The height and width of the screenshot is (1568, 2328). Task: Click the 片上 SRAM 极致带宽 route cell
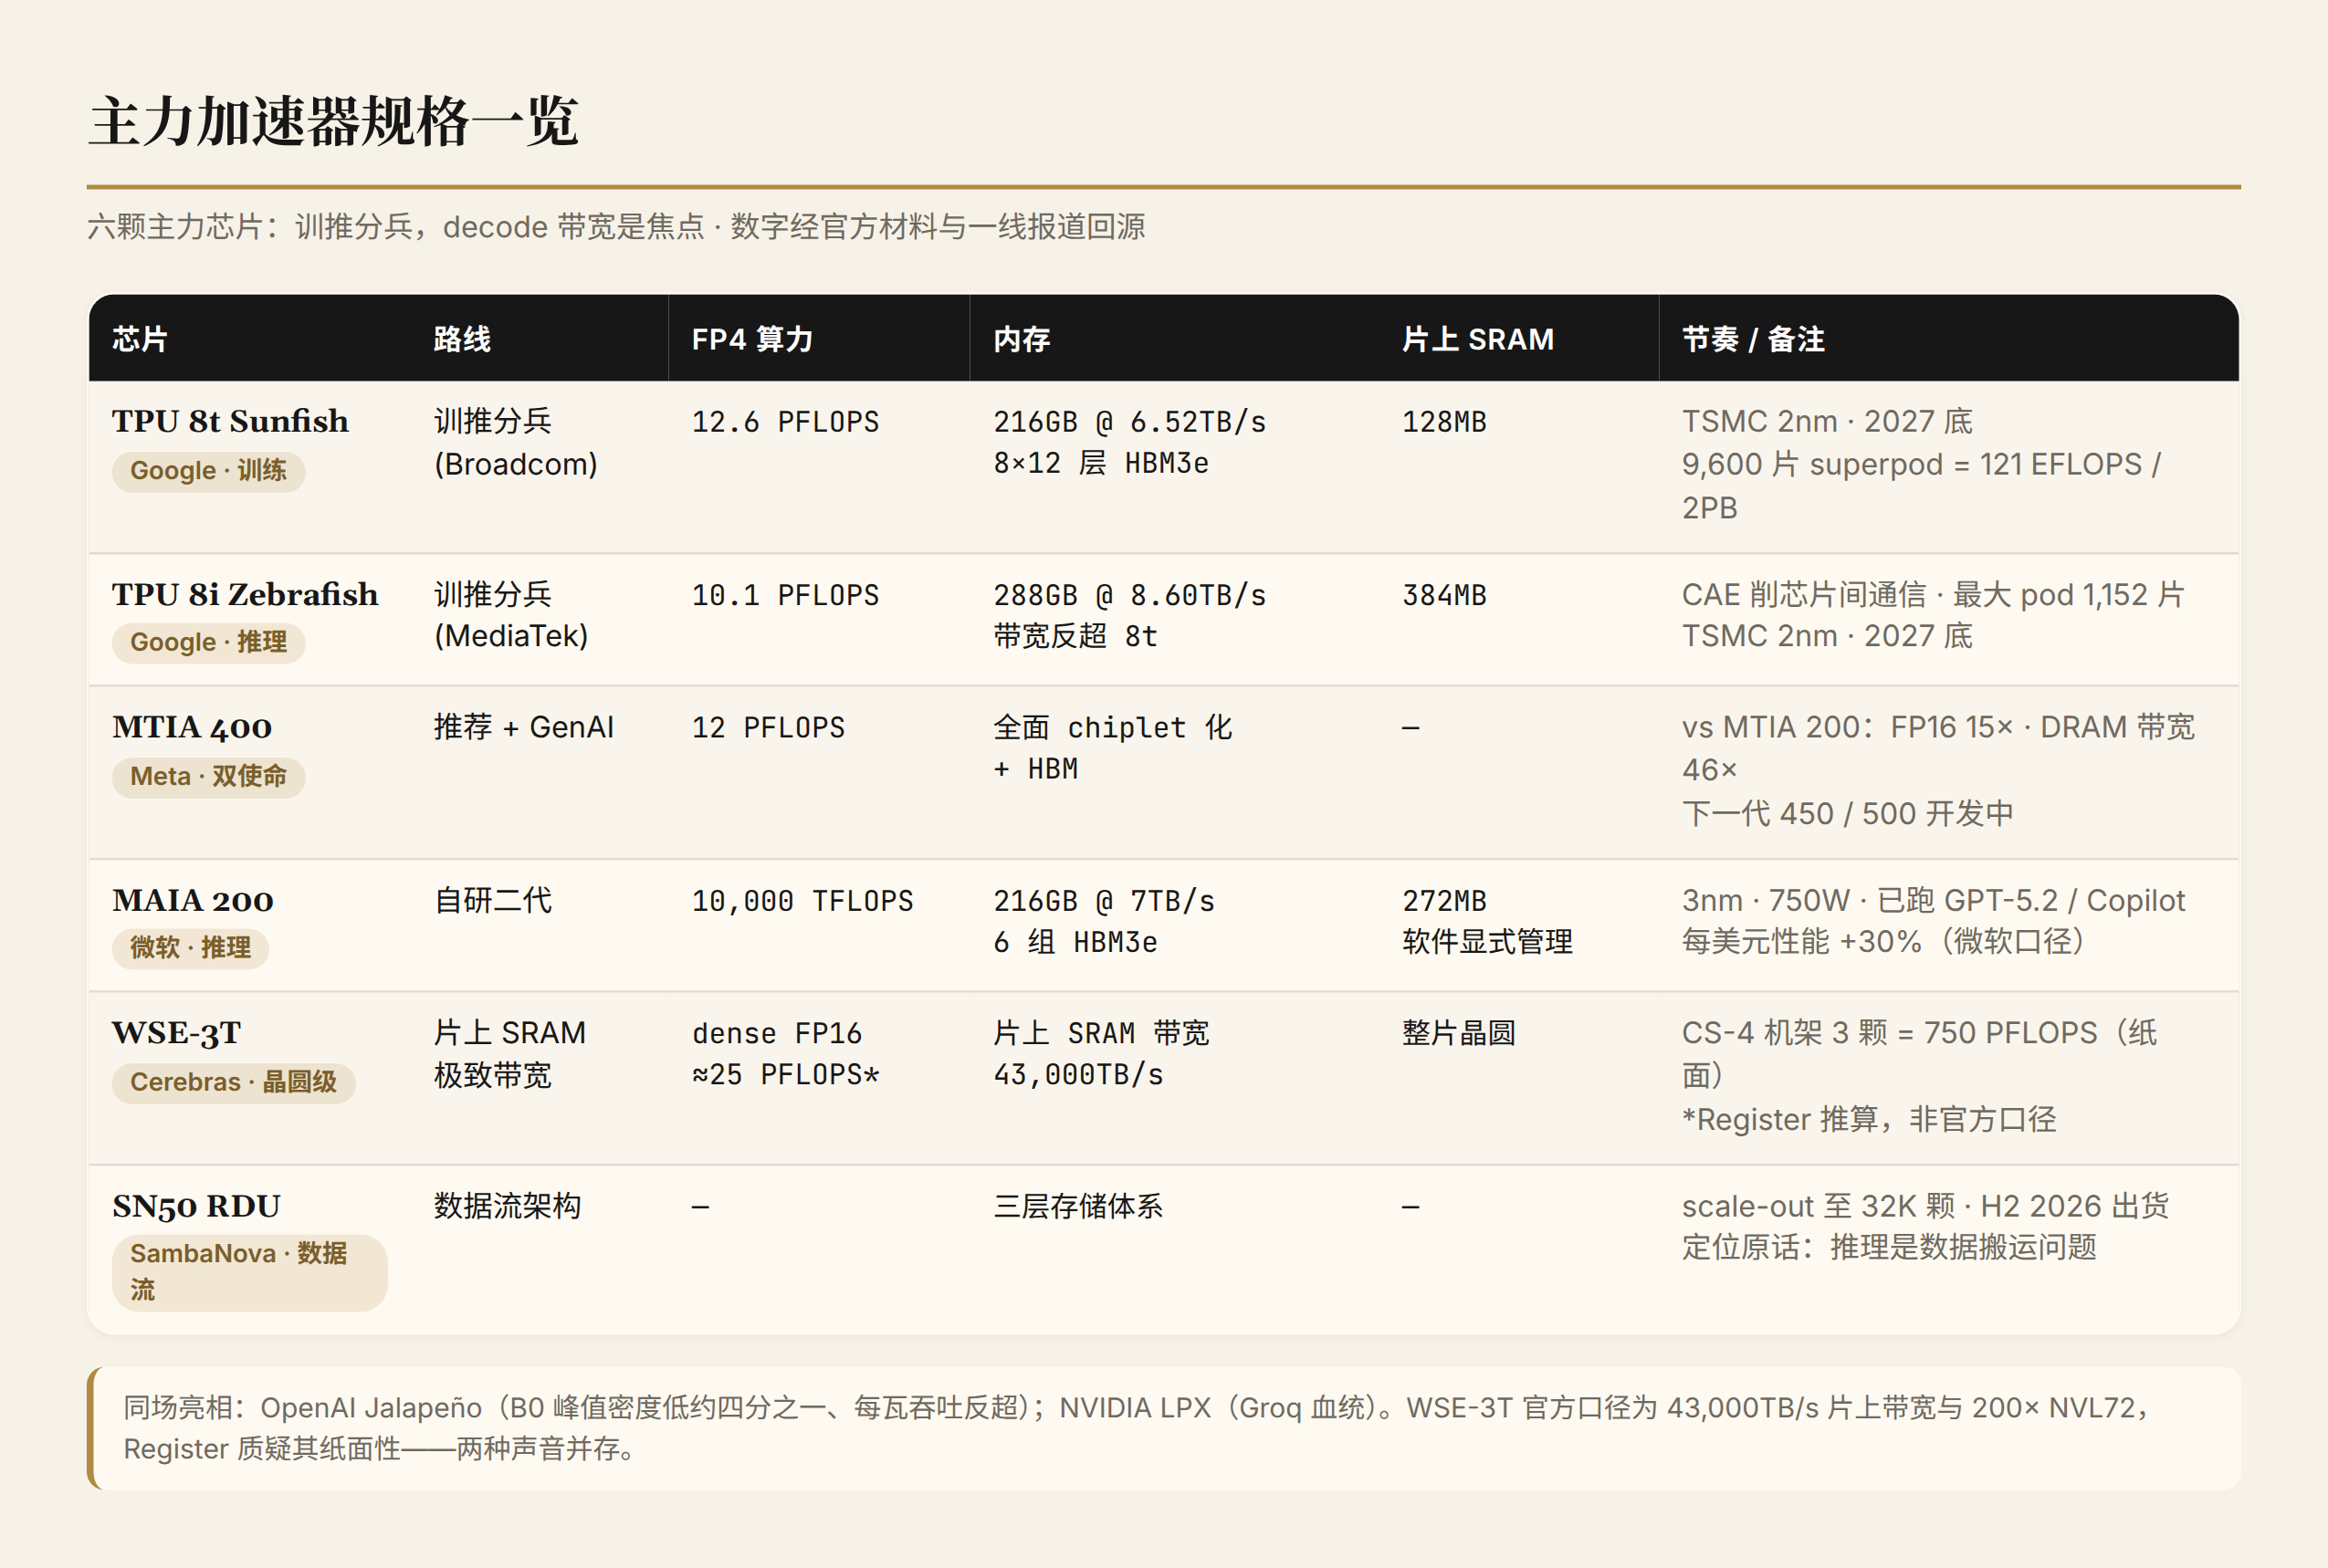click(510, 1054)
